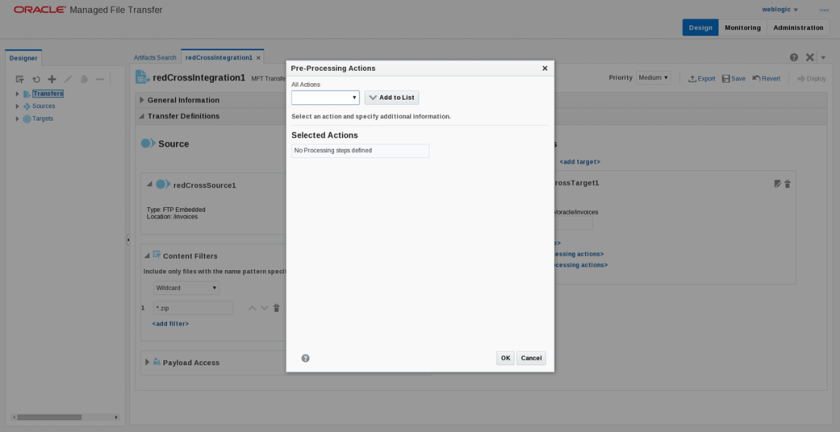This screenshot has width=840, height=432.
Task: Open the Priority Medium dropdown
Action: point(654,78)
